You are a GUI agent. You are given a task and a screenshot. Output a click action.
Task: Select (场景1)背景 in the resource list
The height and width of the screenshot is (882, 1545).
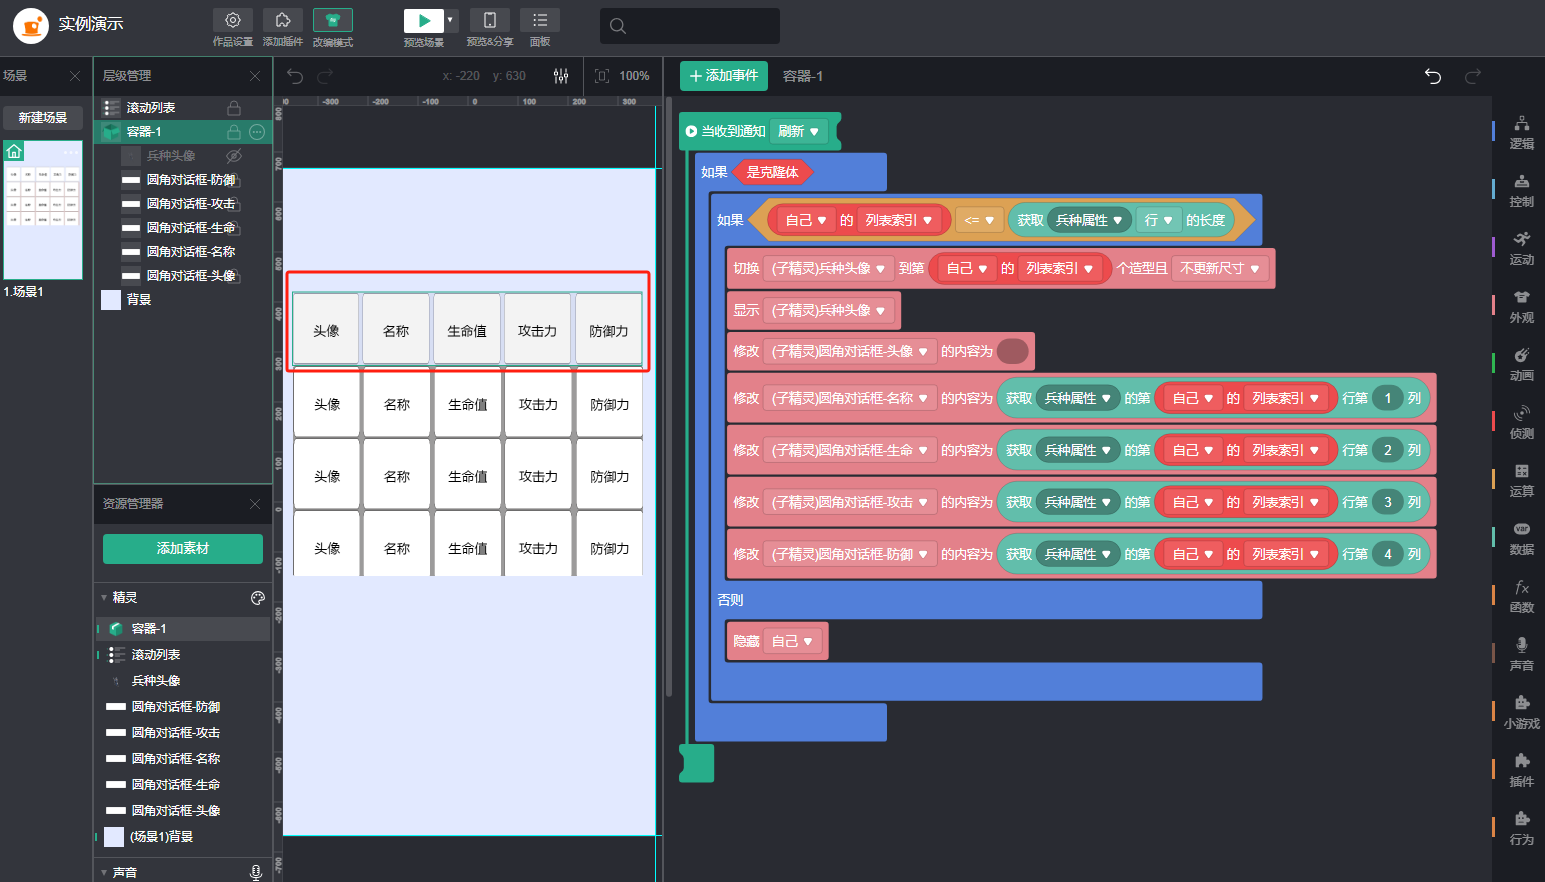tap(183, 837)
